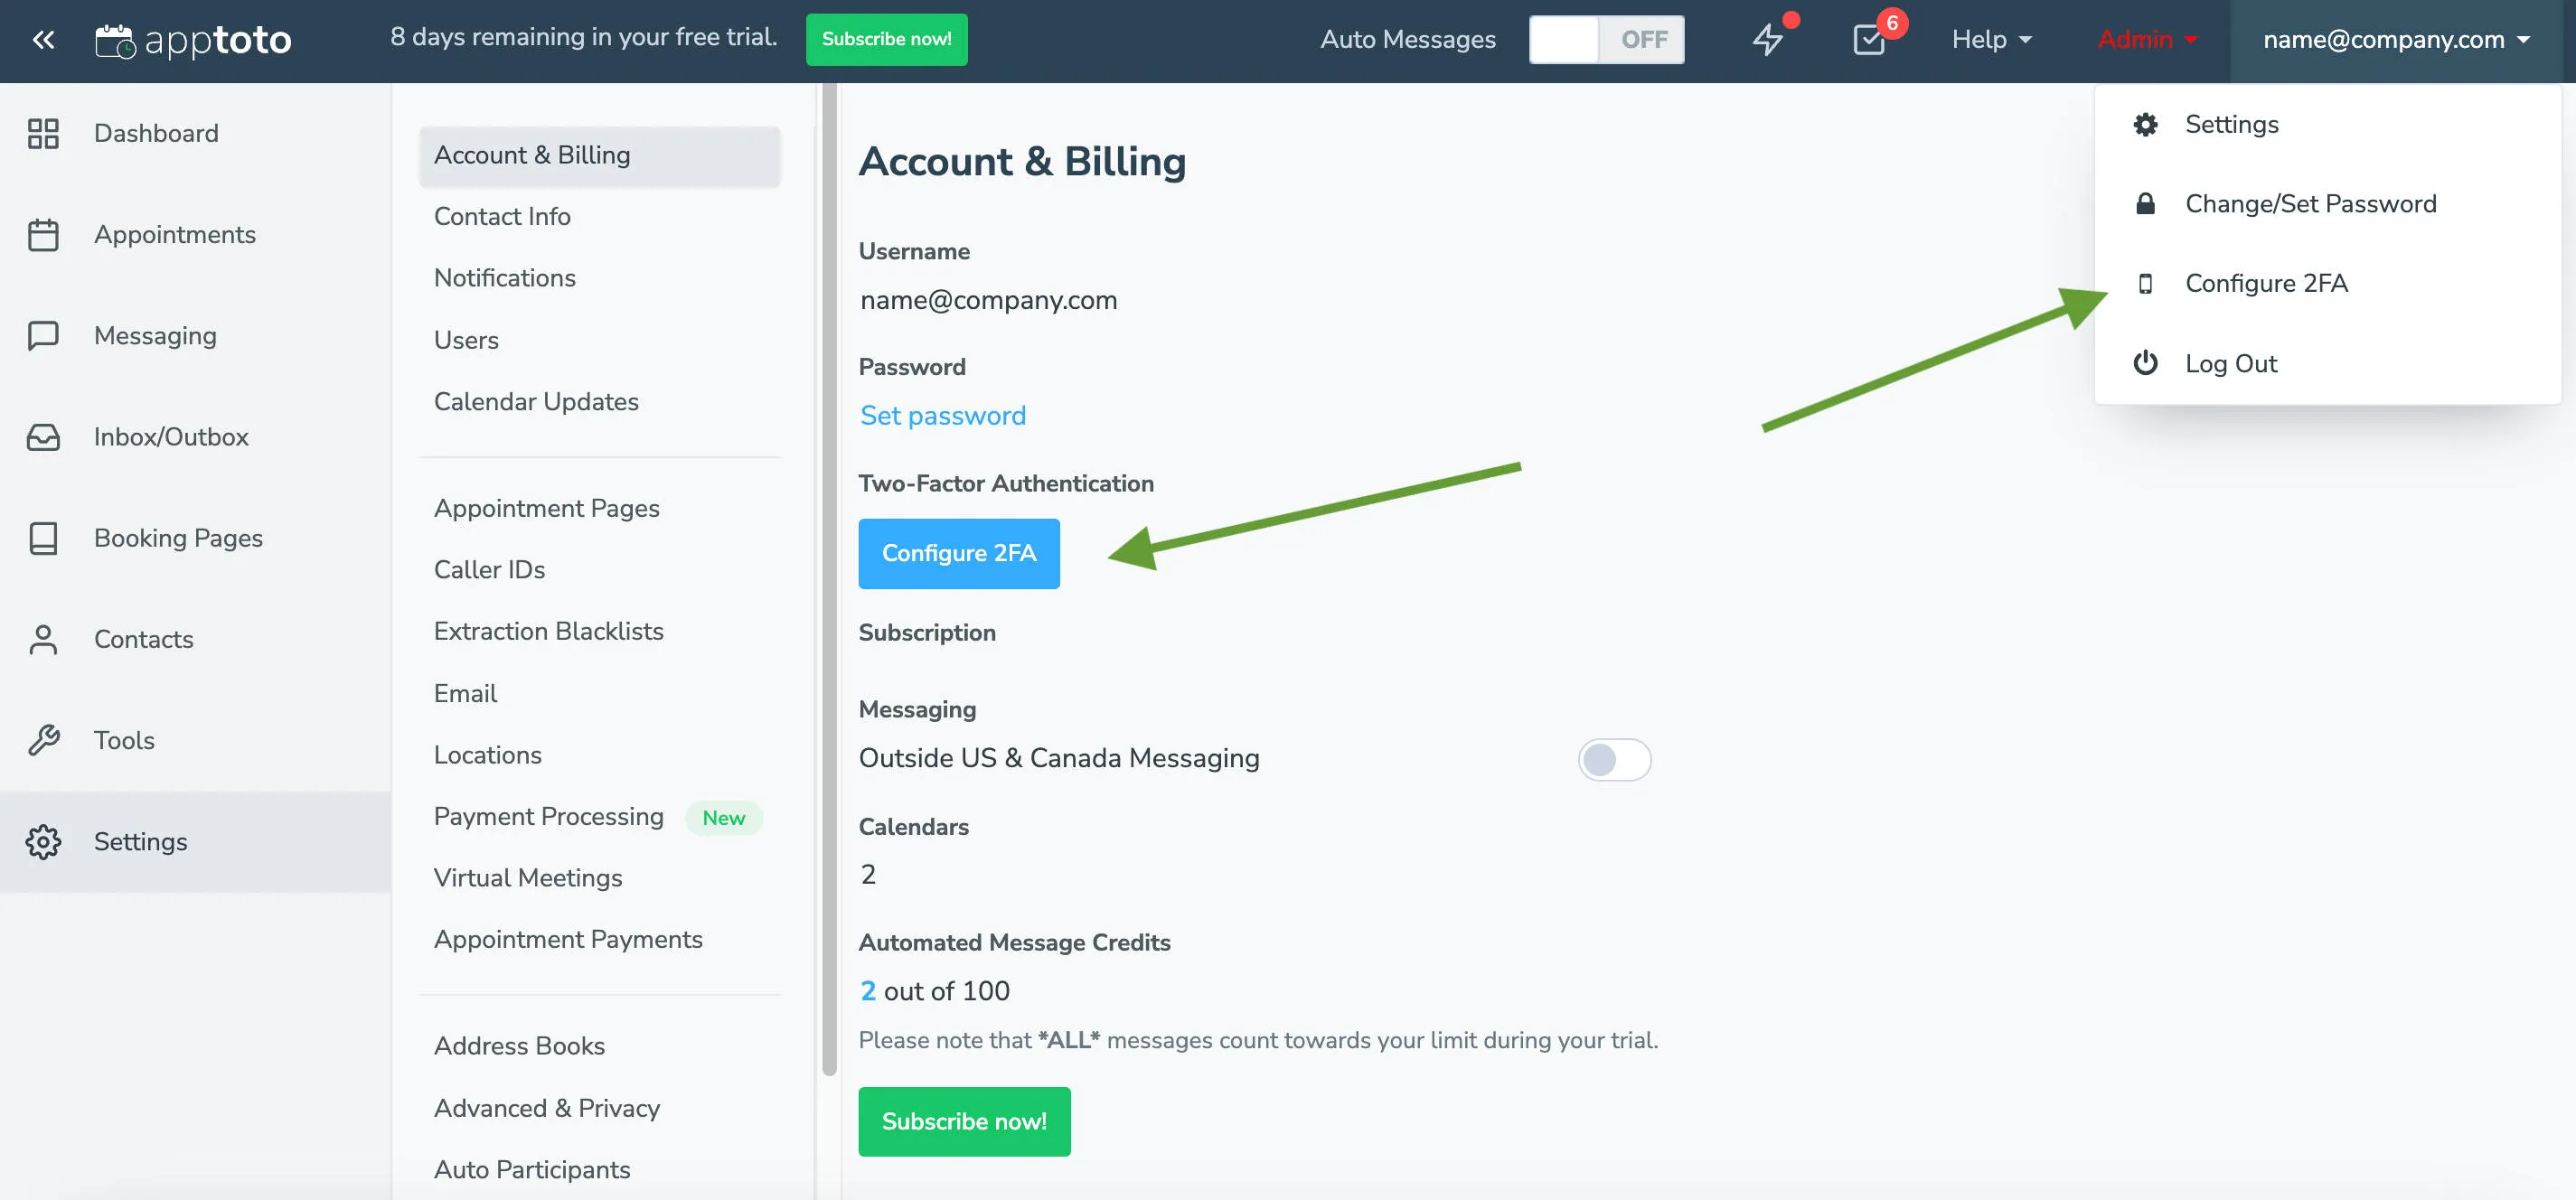Viewport: 2576px width, 1200px height.
Task: Open the Set password link
Action: click(x=942, y=415)
